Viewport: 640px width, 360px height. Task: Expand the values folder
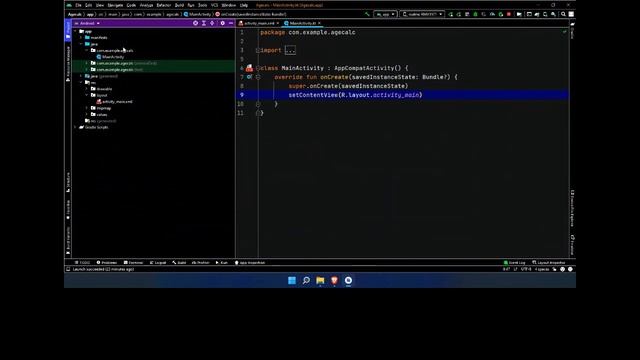tap(87, 114)
